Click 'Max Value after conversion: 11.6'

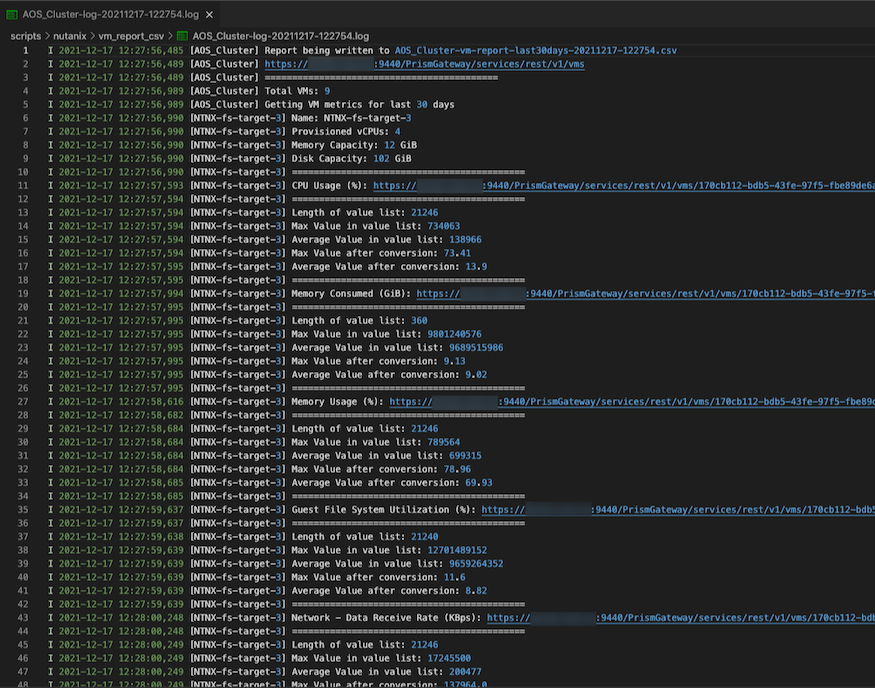click(378, 578)
